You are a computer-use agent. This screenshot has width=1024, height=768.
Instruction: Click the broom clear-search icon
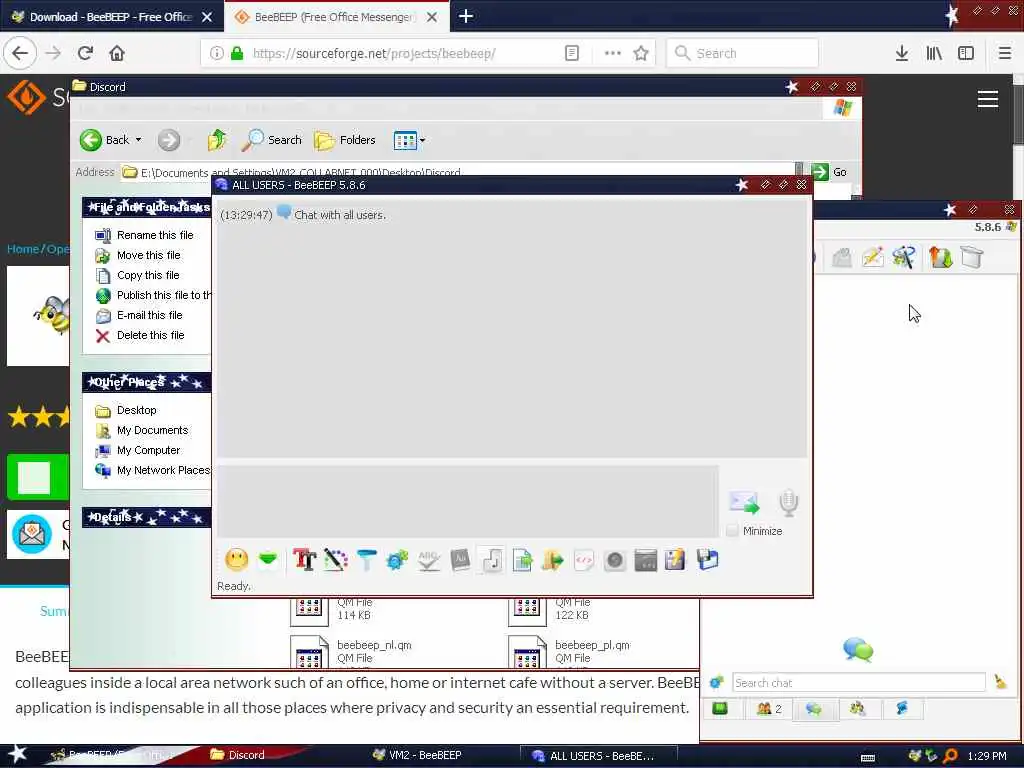[1000, 682]
